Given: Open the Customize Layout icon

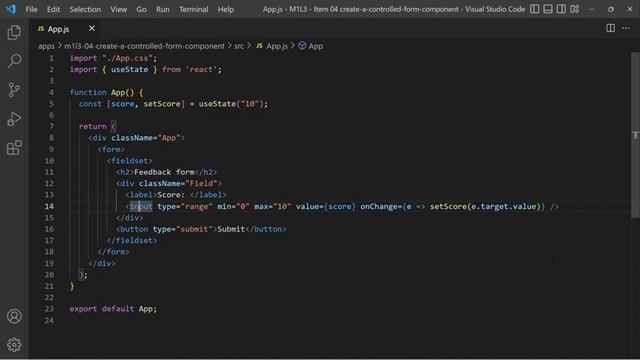Looking at the screenshot, I should tap(575, 9).
